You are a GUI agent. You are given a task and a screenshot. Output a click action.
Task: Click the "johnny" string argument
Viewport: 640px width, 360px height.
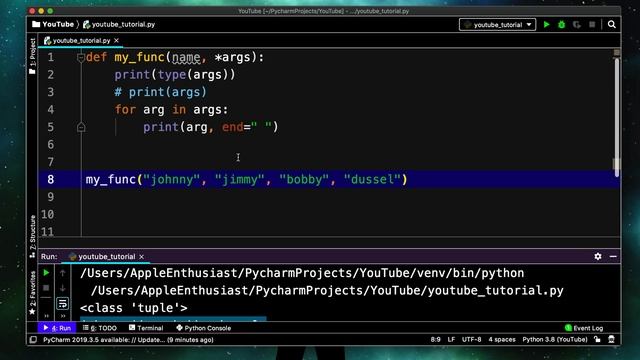[171, 180]
